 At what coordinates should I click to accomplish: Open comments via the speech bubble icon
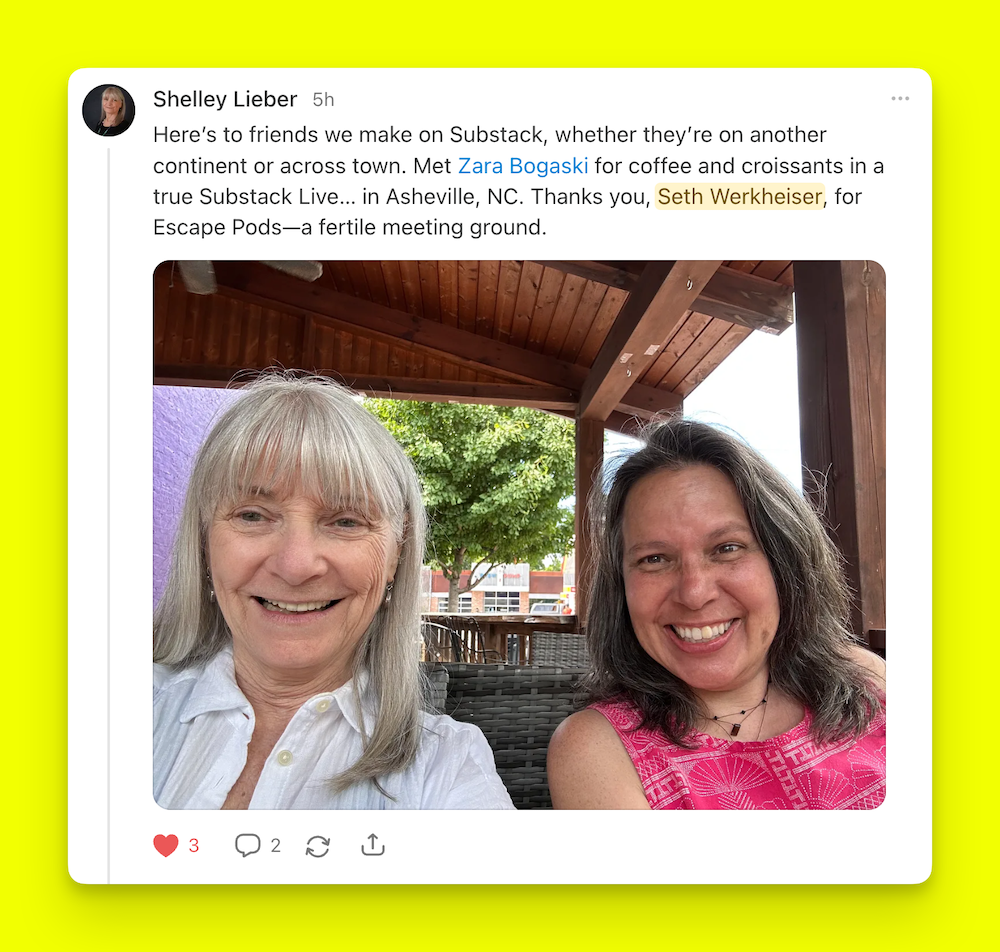[x=247, y=846]
